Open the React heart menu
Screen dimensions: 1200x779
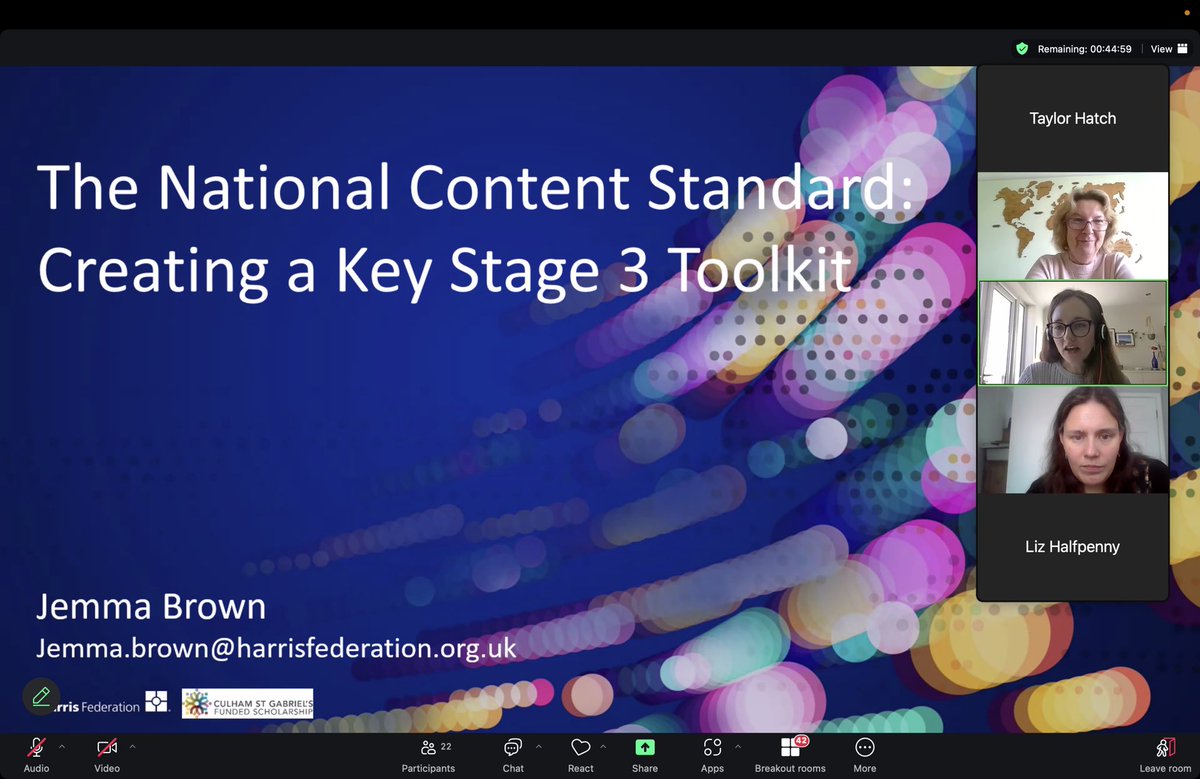[x=580, y=754]
